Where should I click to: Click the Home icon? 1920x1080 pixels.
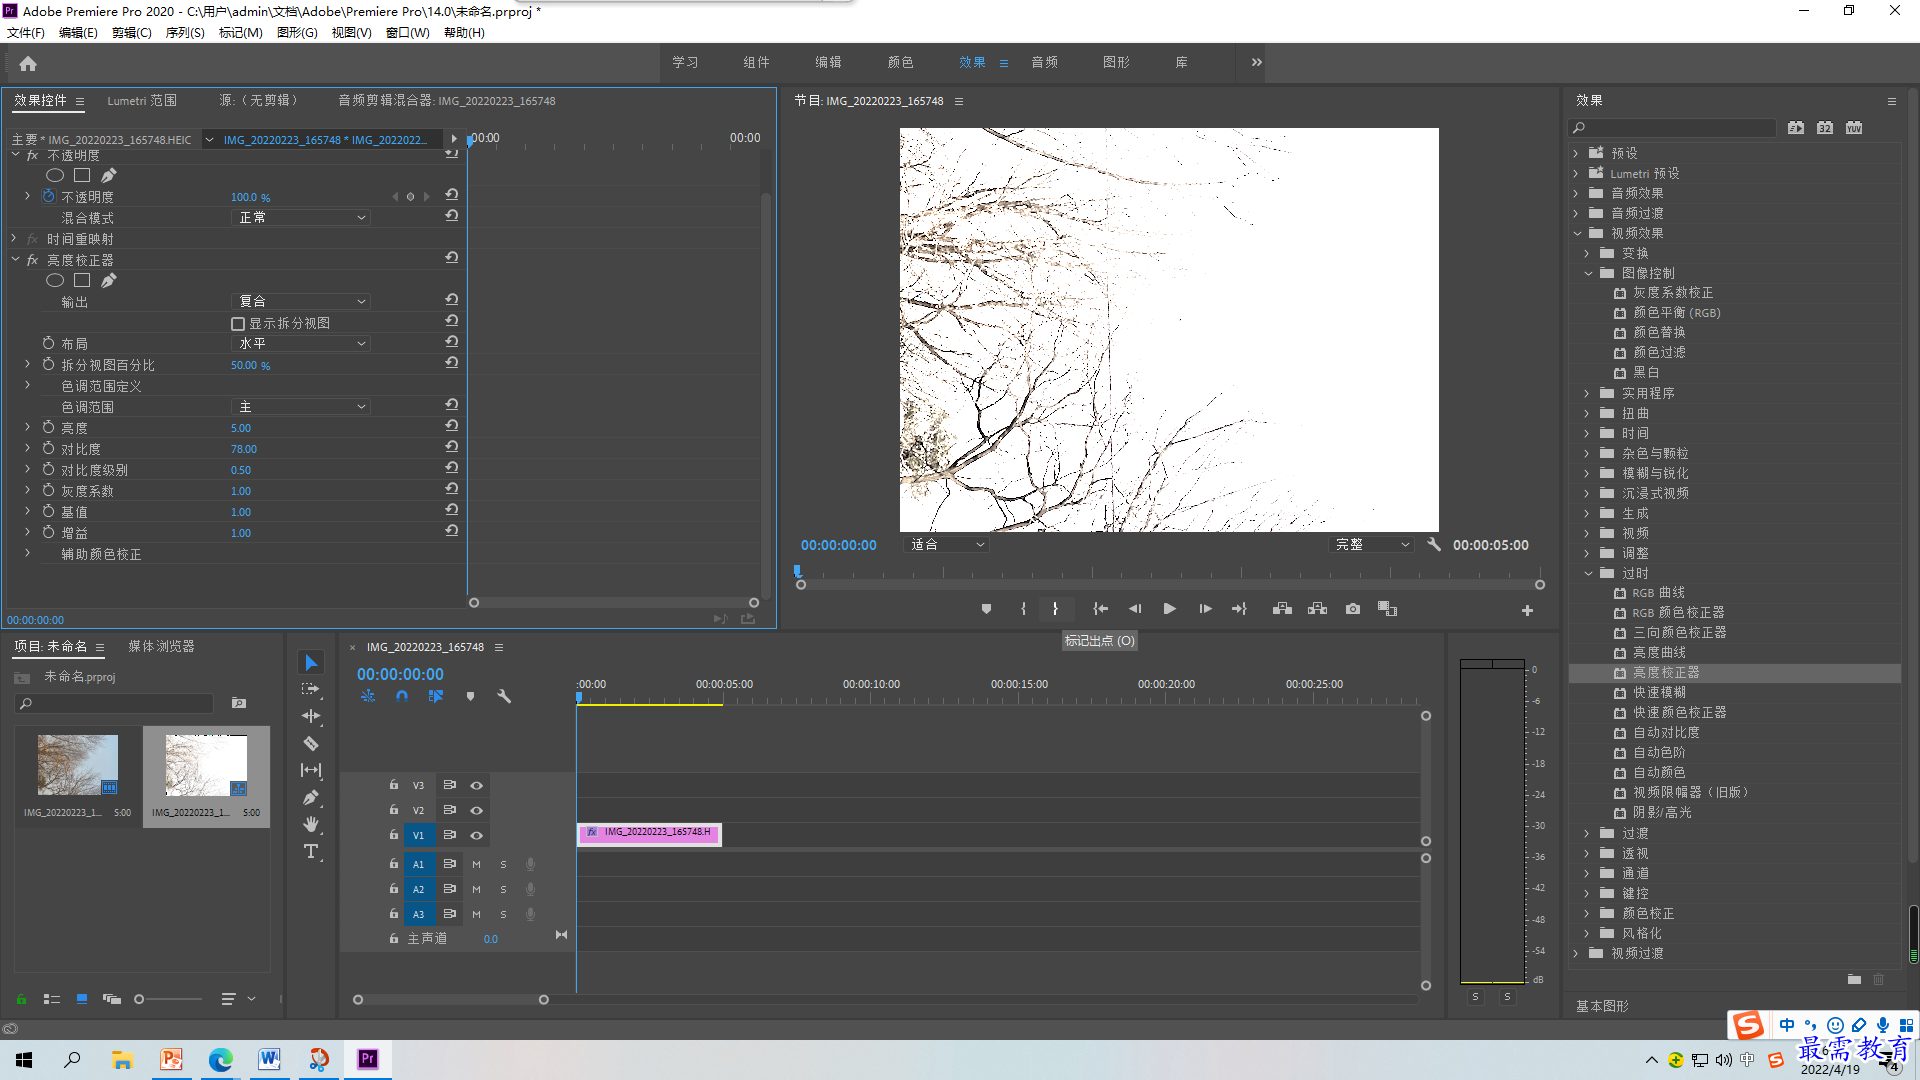[x=28, y=63]
